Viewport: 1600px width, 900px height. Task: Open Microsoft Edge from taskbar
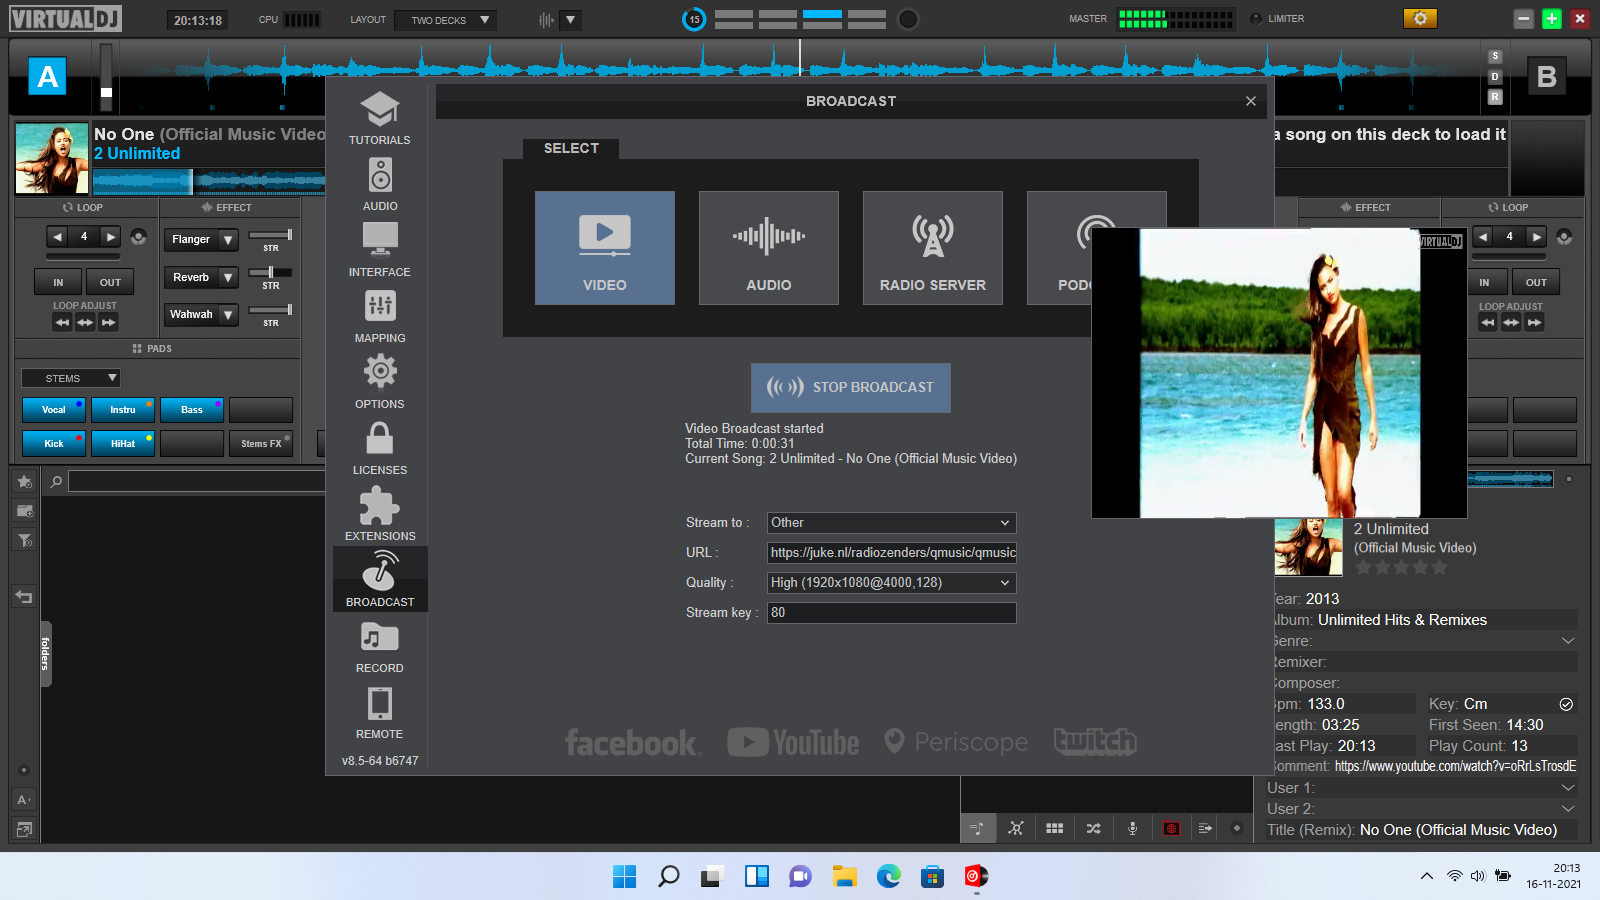pos(889,877)
